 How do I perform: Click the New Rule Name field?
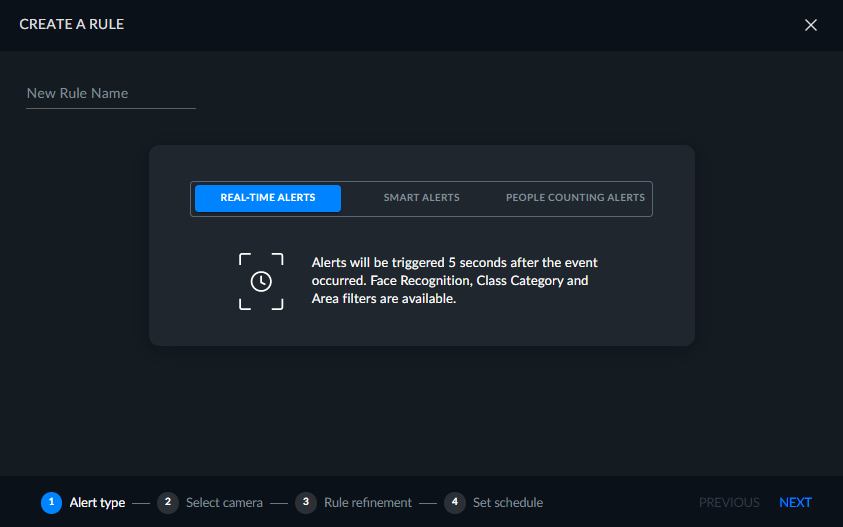click(111, 94)
